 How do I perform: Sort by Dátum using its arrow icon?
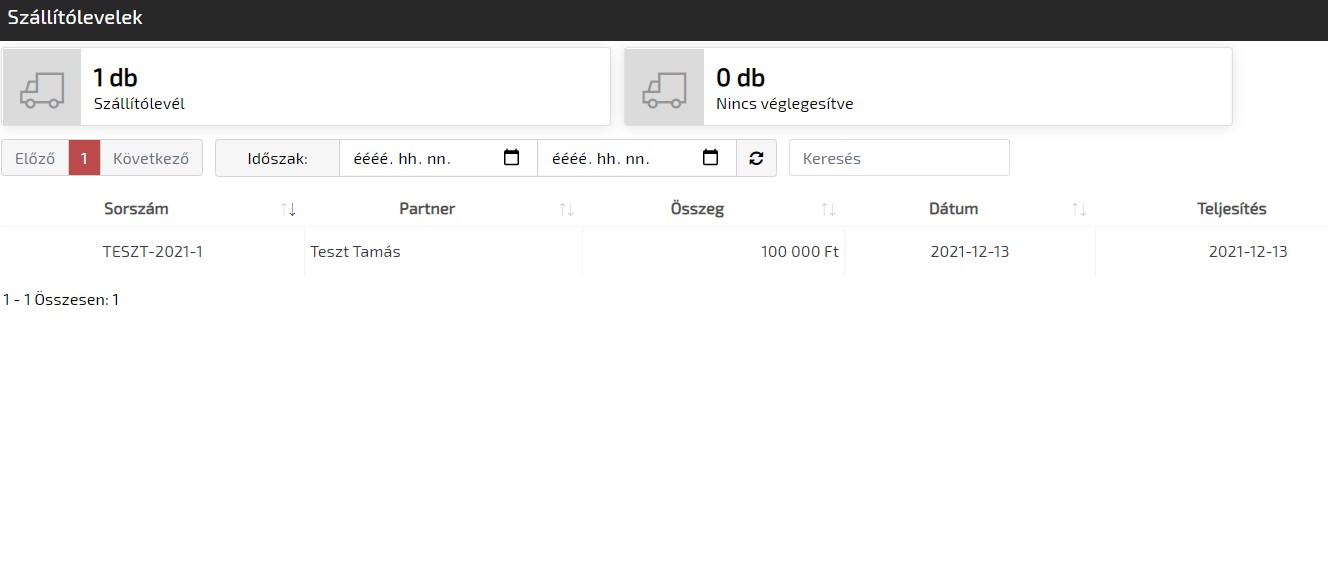pos(1079,209)
